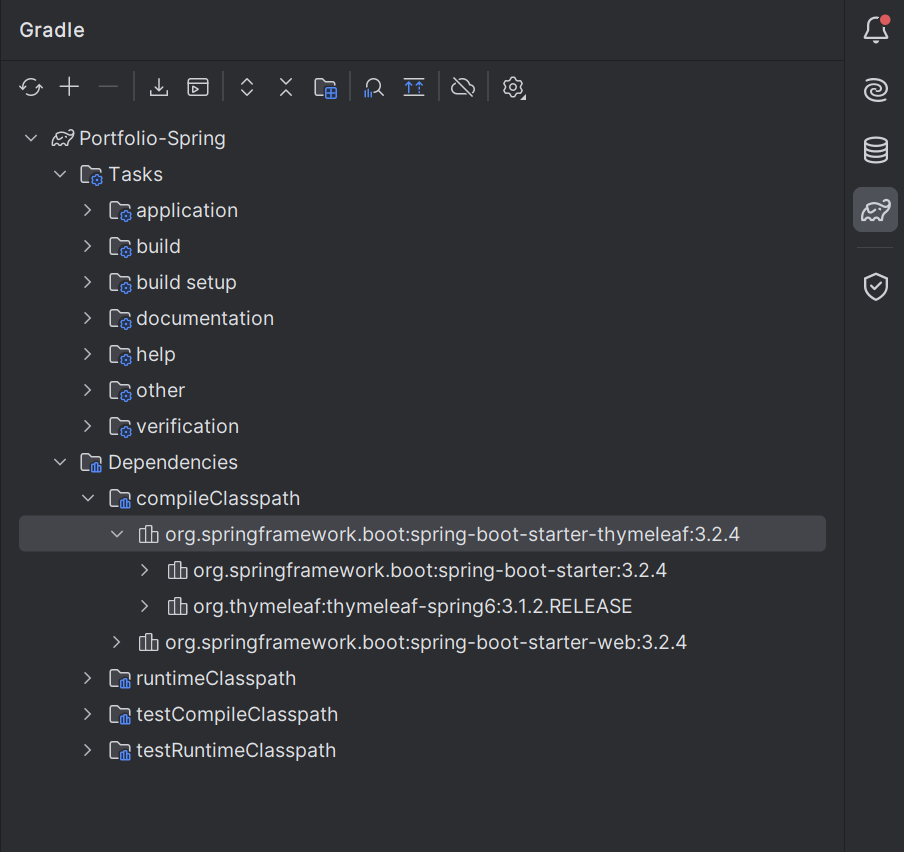The image size is (904, 852).
Task: Expand spring-boot-starter:3.2.4 dependency chevron
Action: coord(145,570)
